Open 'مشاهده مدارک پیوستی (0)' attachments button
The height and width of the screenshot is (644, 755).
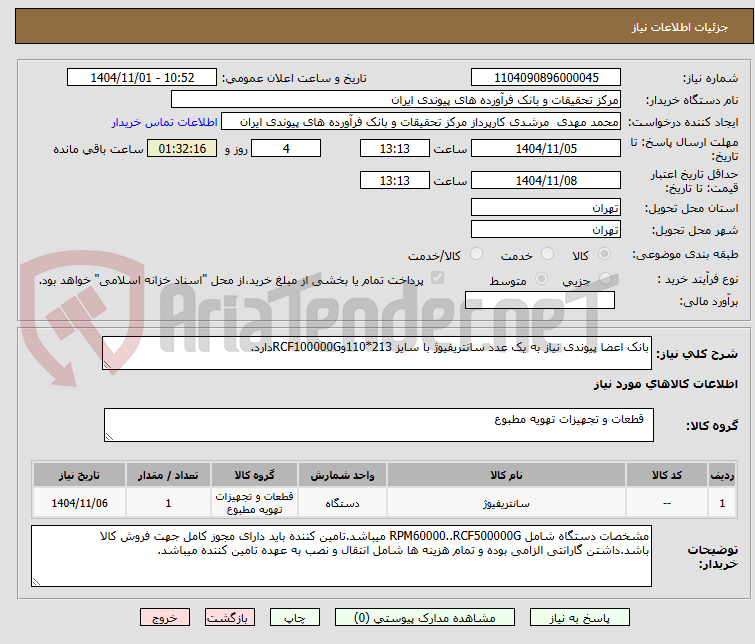click(x=425, y=618)
